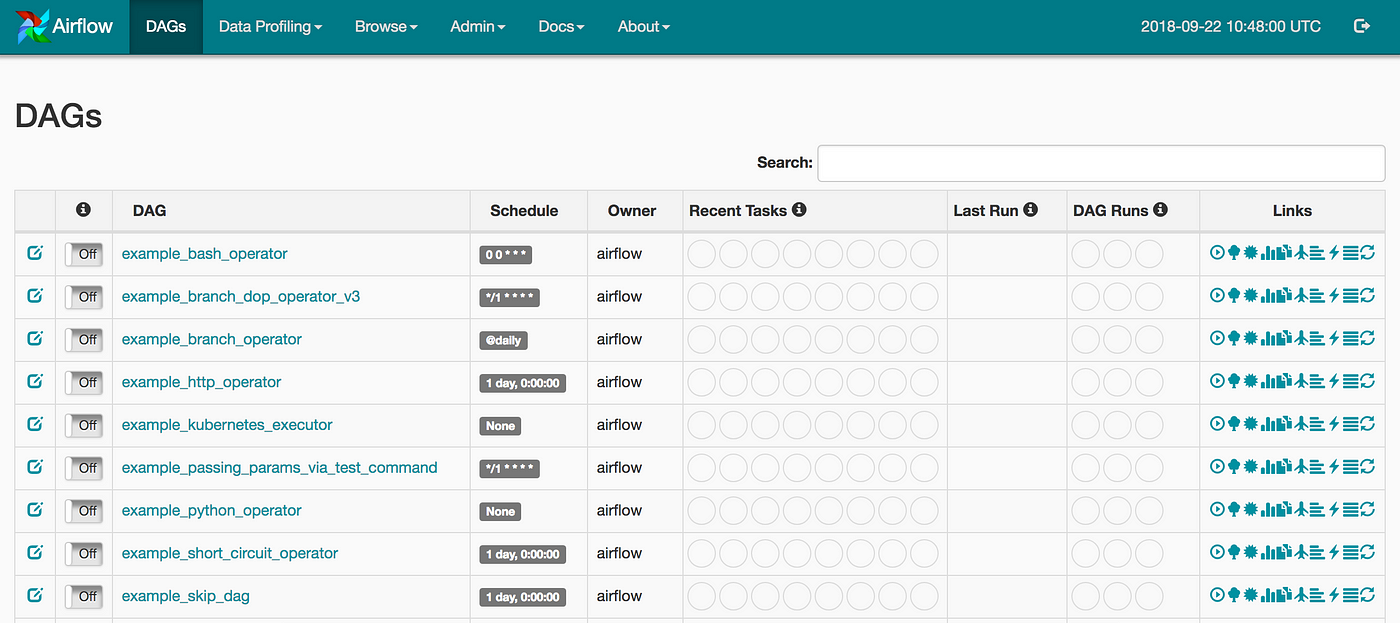Toggle example_passing_params_via_test_command Off switch
The height and width of the screenshot is (623, 1400).
pyautogui.click(x=84, y=468)
